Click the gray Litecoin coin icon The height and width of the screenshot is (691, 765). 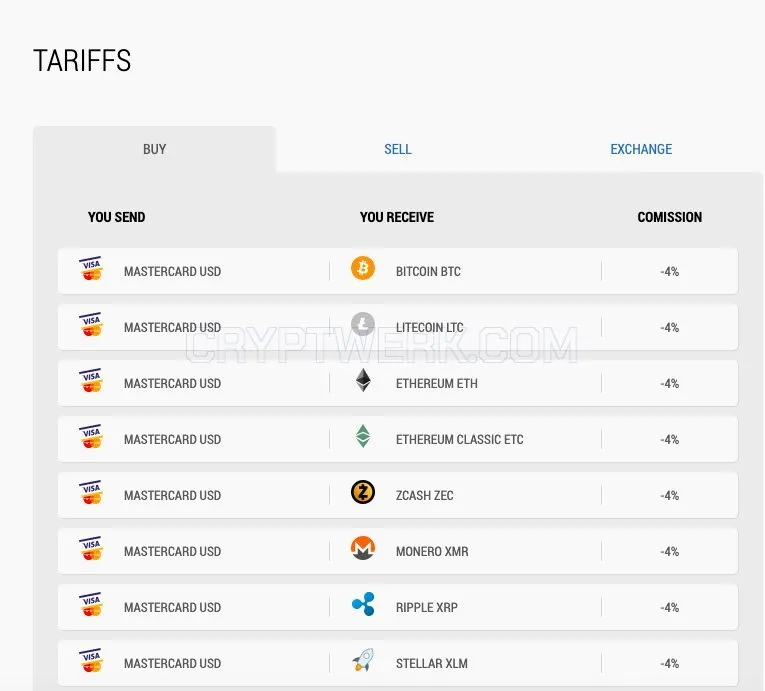(362, 324)
